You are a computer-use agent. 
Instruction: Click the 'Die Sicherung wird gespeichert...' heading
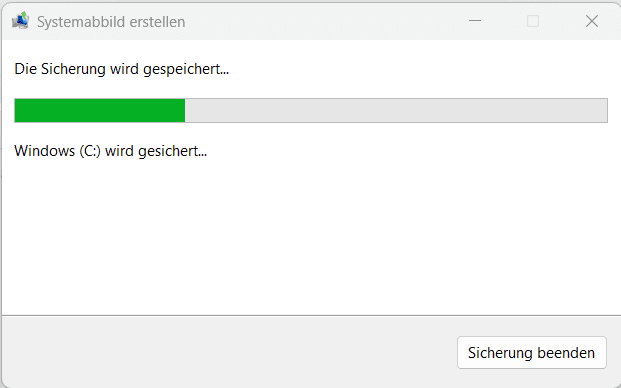tap(122, 69)
